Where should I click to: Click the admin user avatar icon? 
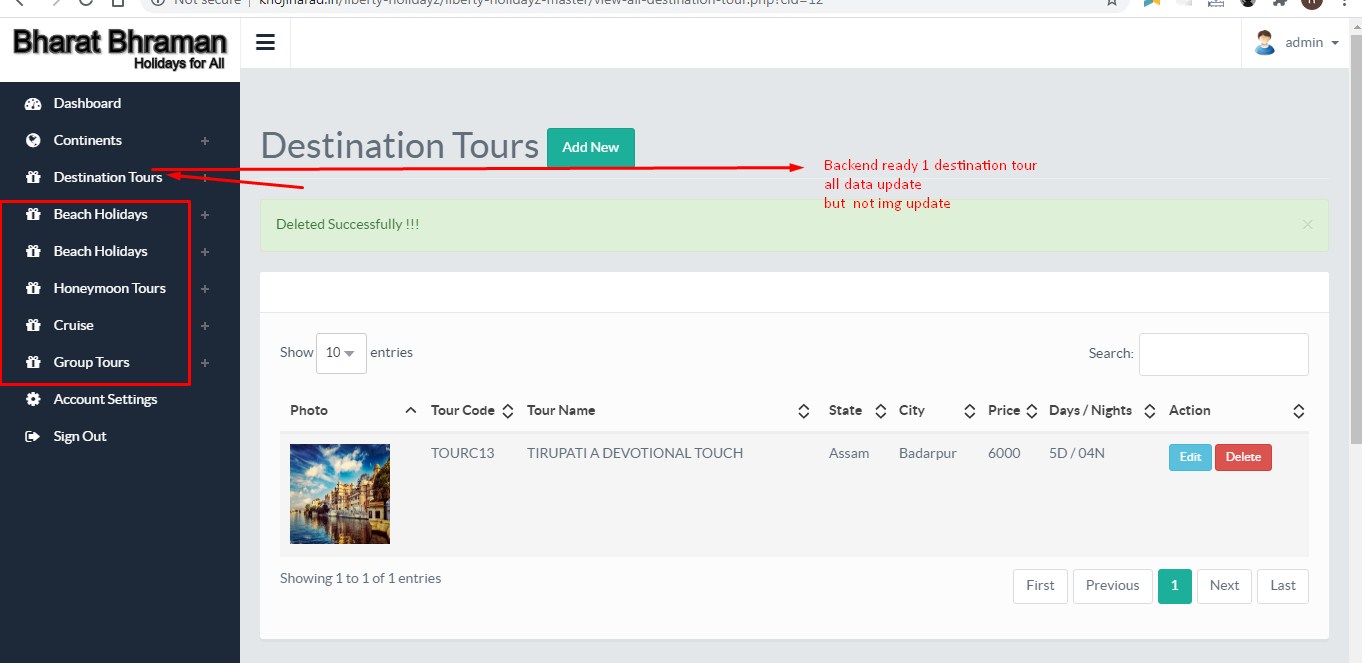point(1265,42)
